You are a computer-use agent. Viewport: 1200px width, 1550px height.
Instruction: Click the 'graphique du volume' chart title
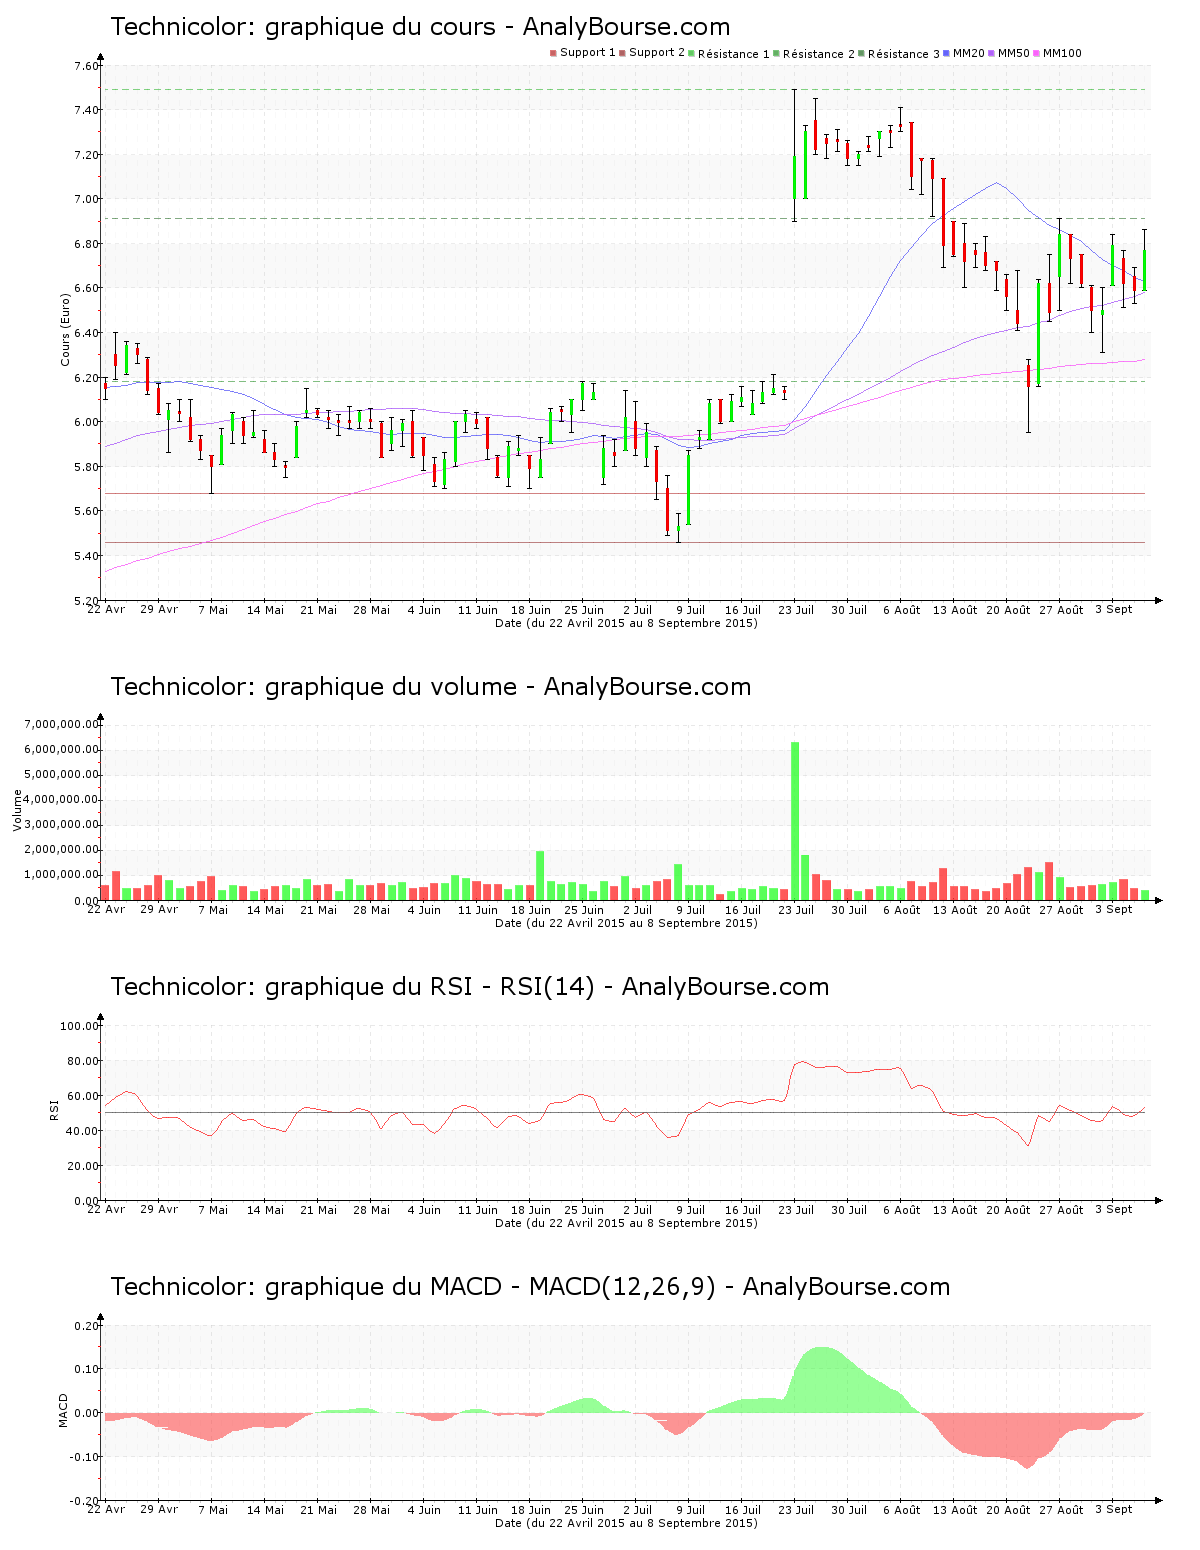click(x=430, y=687)
